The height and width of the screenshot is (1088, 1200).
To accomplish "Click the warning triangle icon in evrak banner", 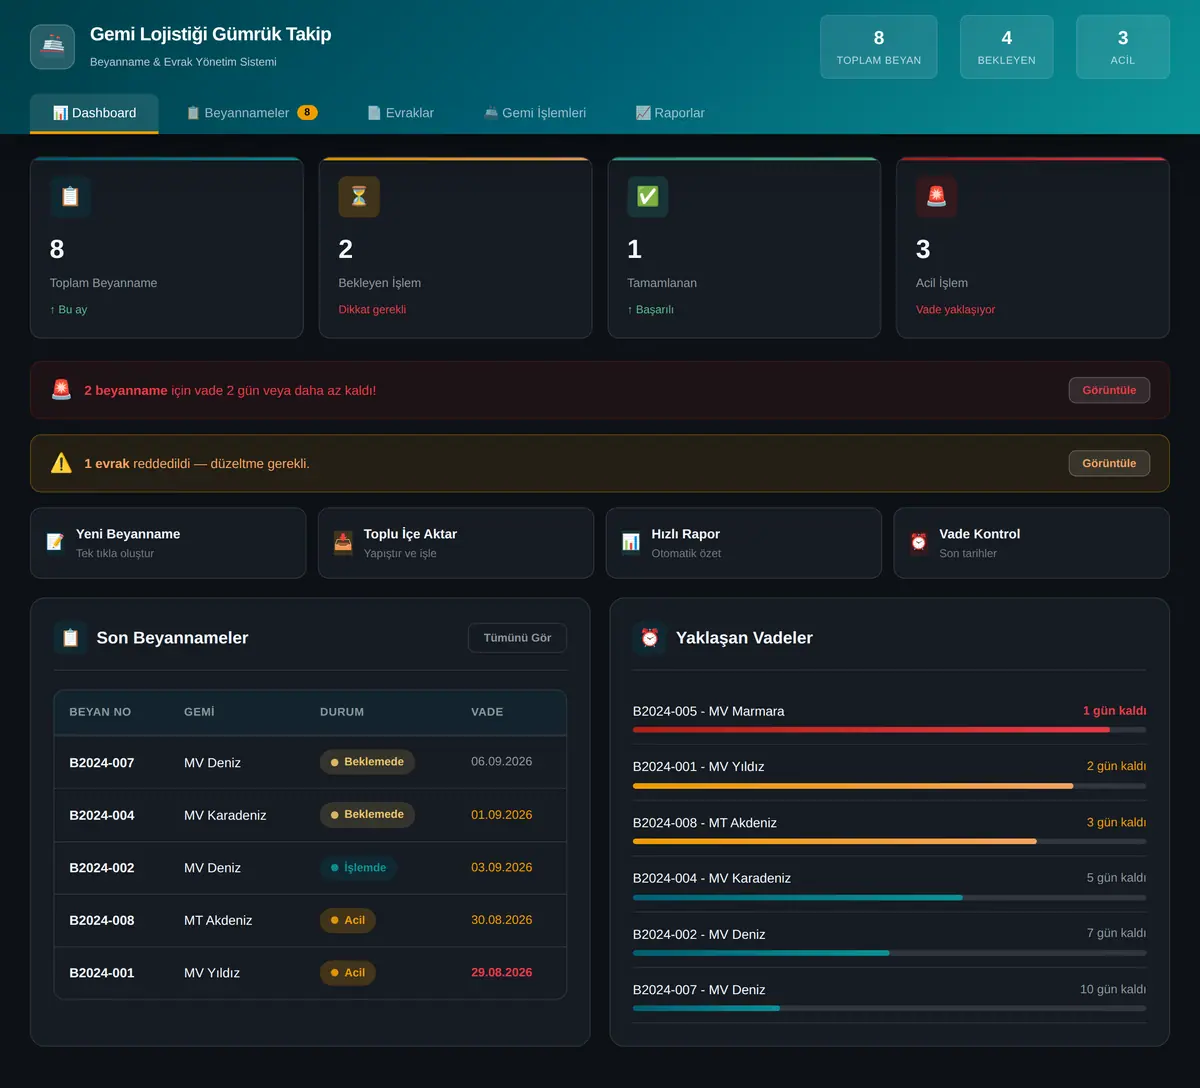I will 62,463.
